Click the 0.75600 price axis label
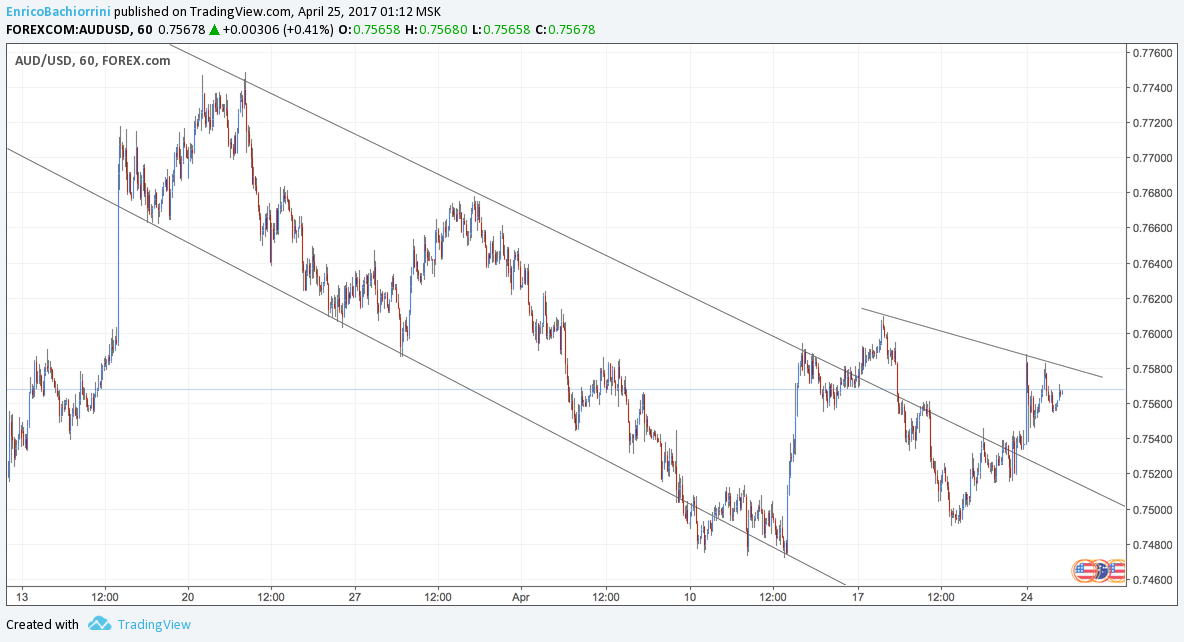 click(x=1152, y=404)
